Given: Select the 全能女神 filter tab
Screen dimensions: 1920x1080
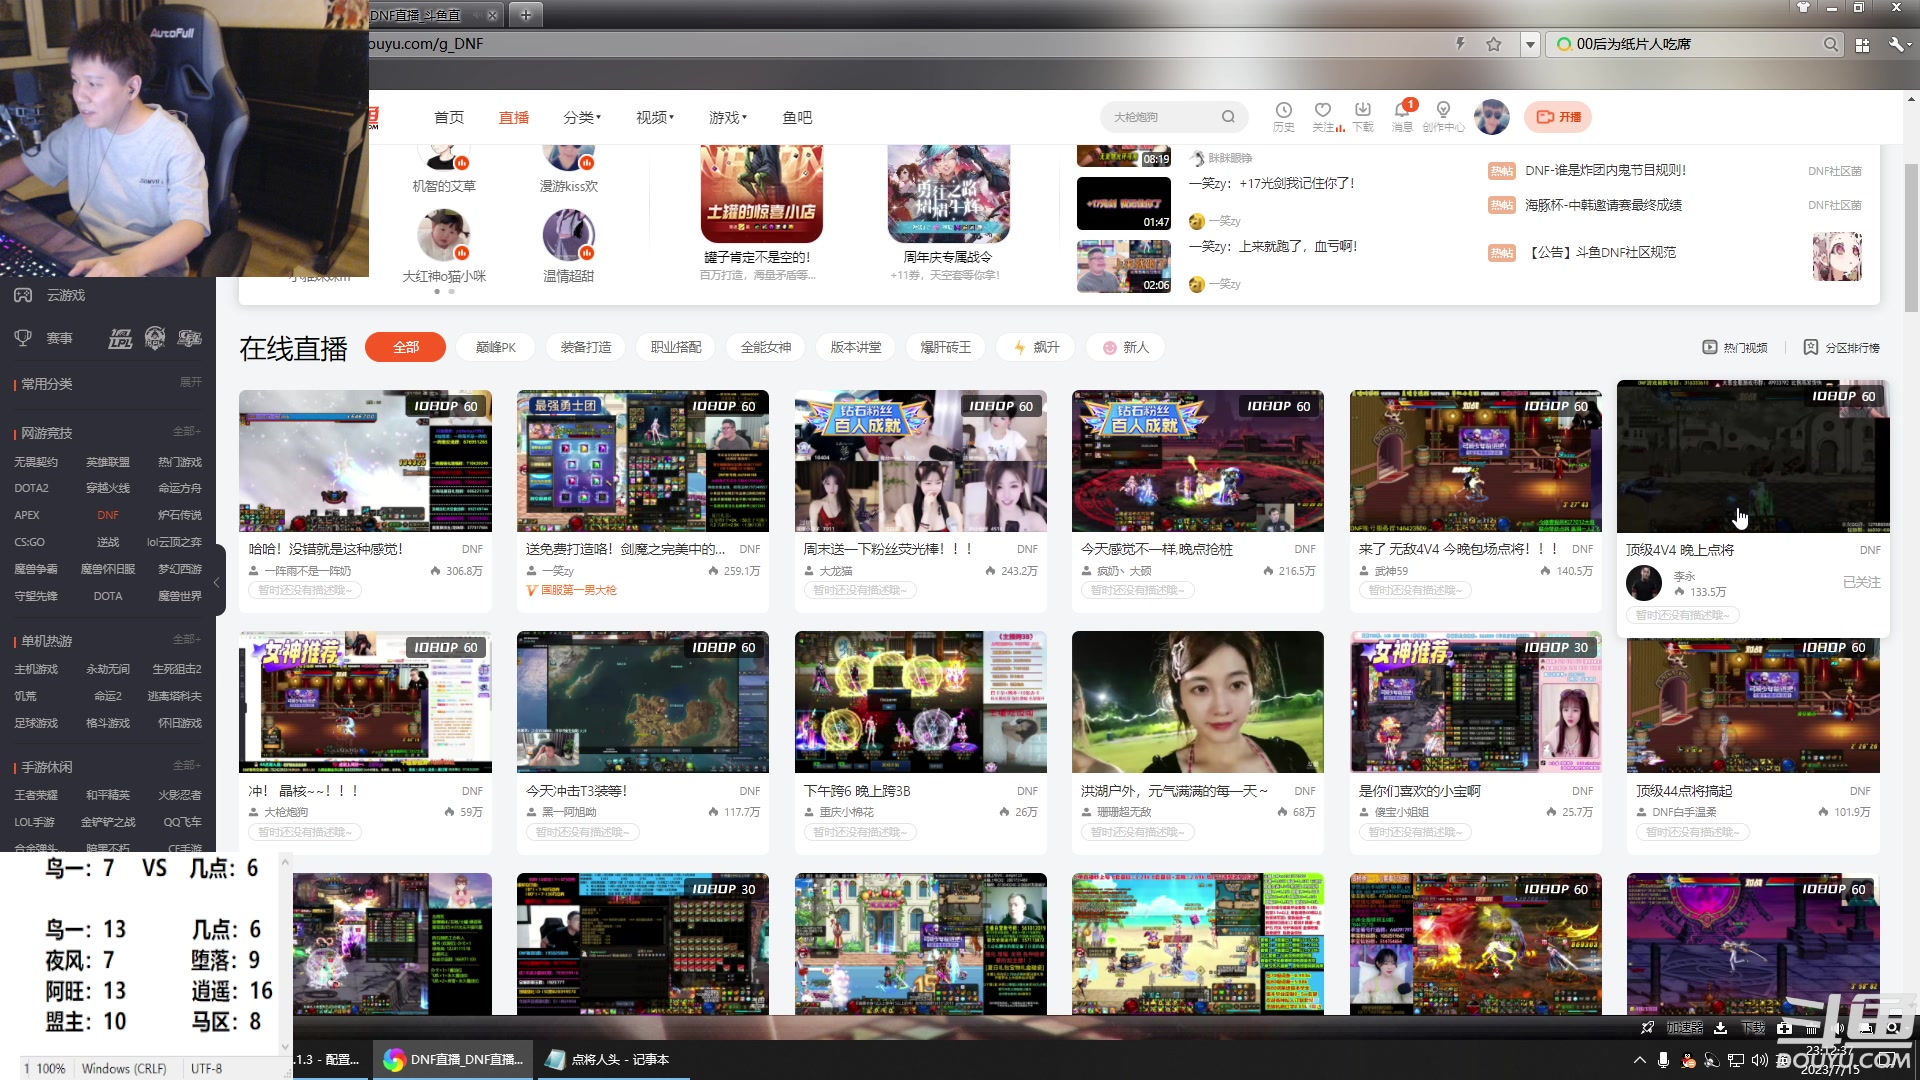Looking at the screenshot, I should pos(766,347).
